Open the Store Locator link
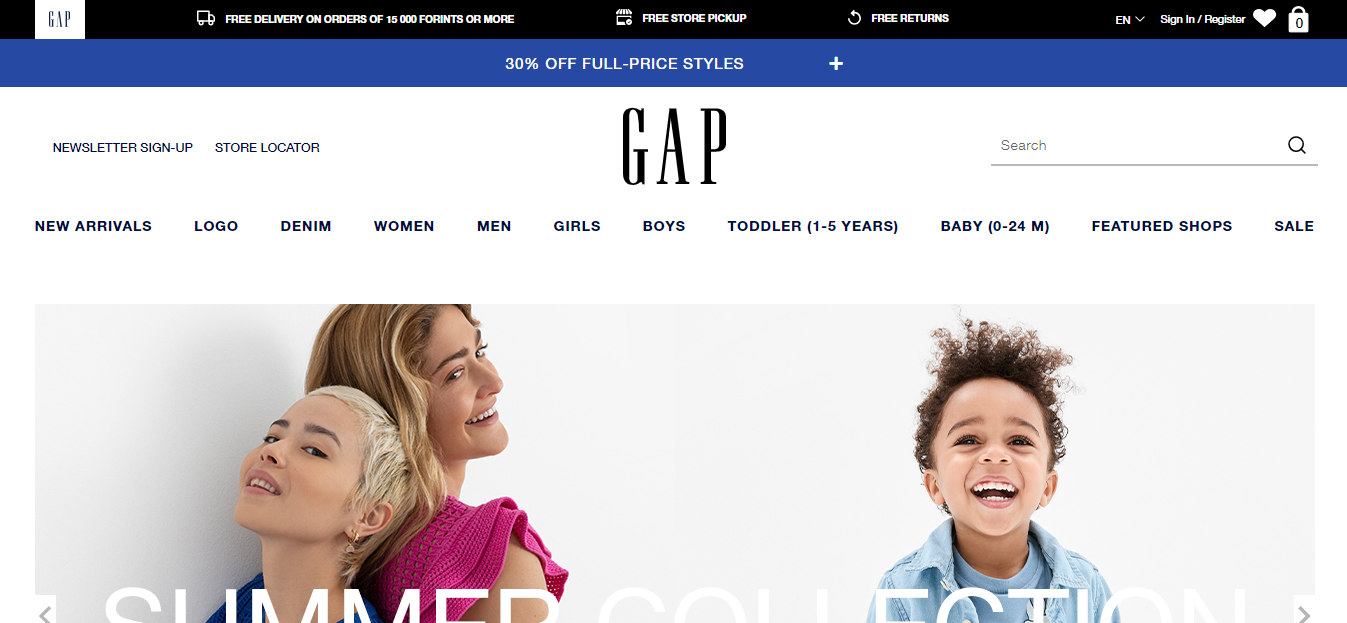Image resolution: width=1347 pixels, height=623 pixels. (267, 147)
